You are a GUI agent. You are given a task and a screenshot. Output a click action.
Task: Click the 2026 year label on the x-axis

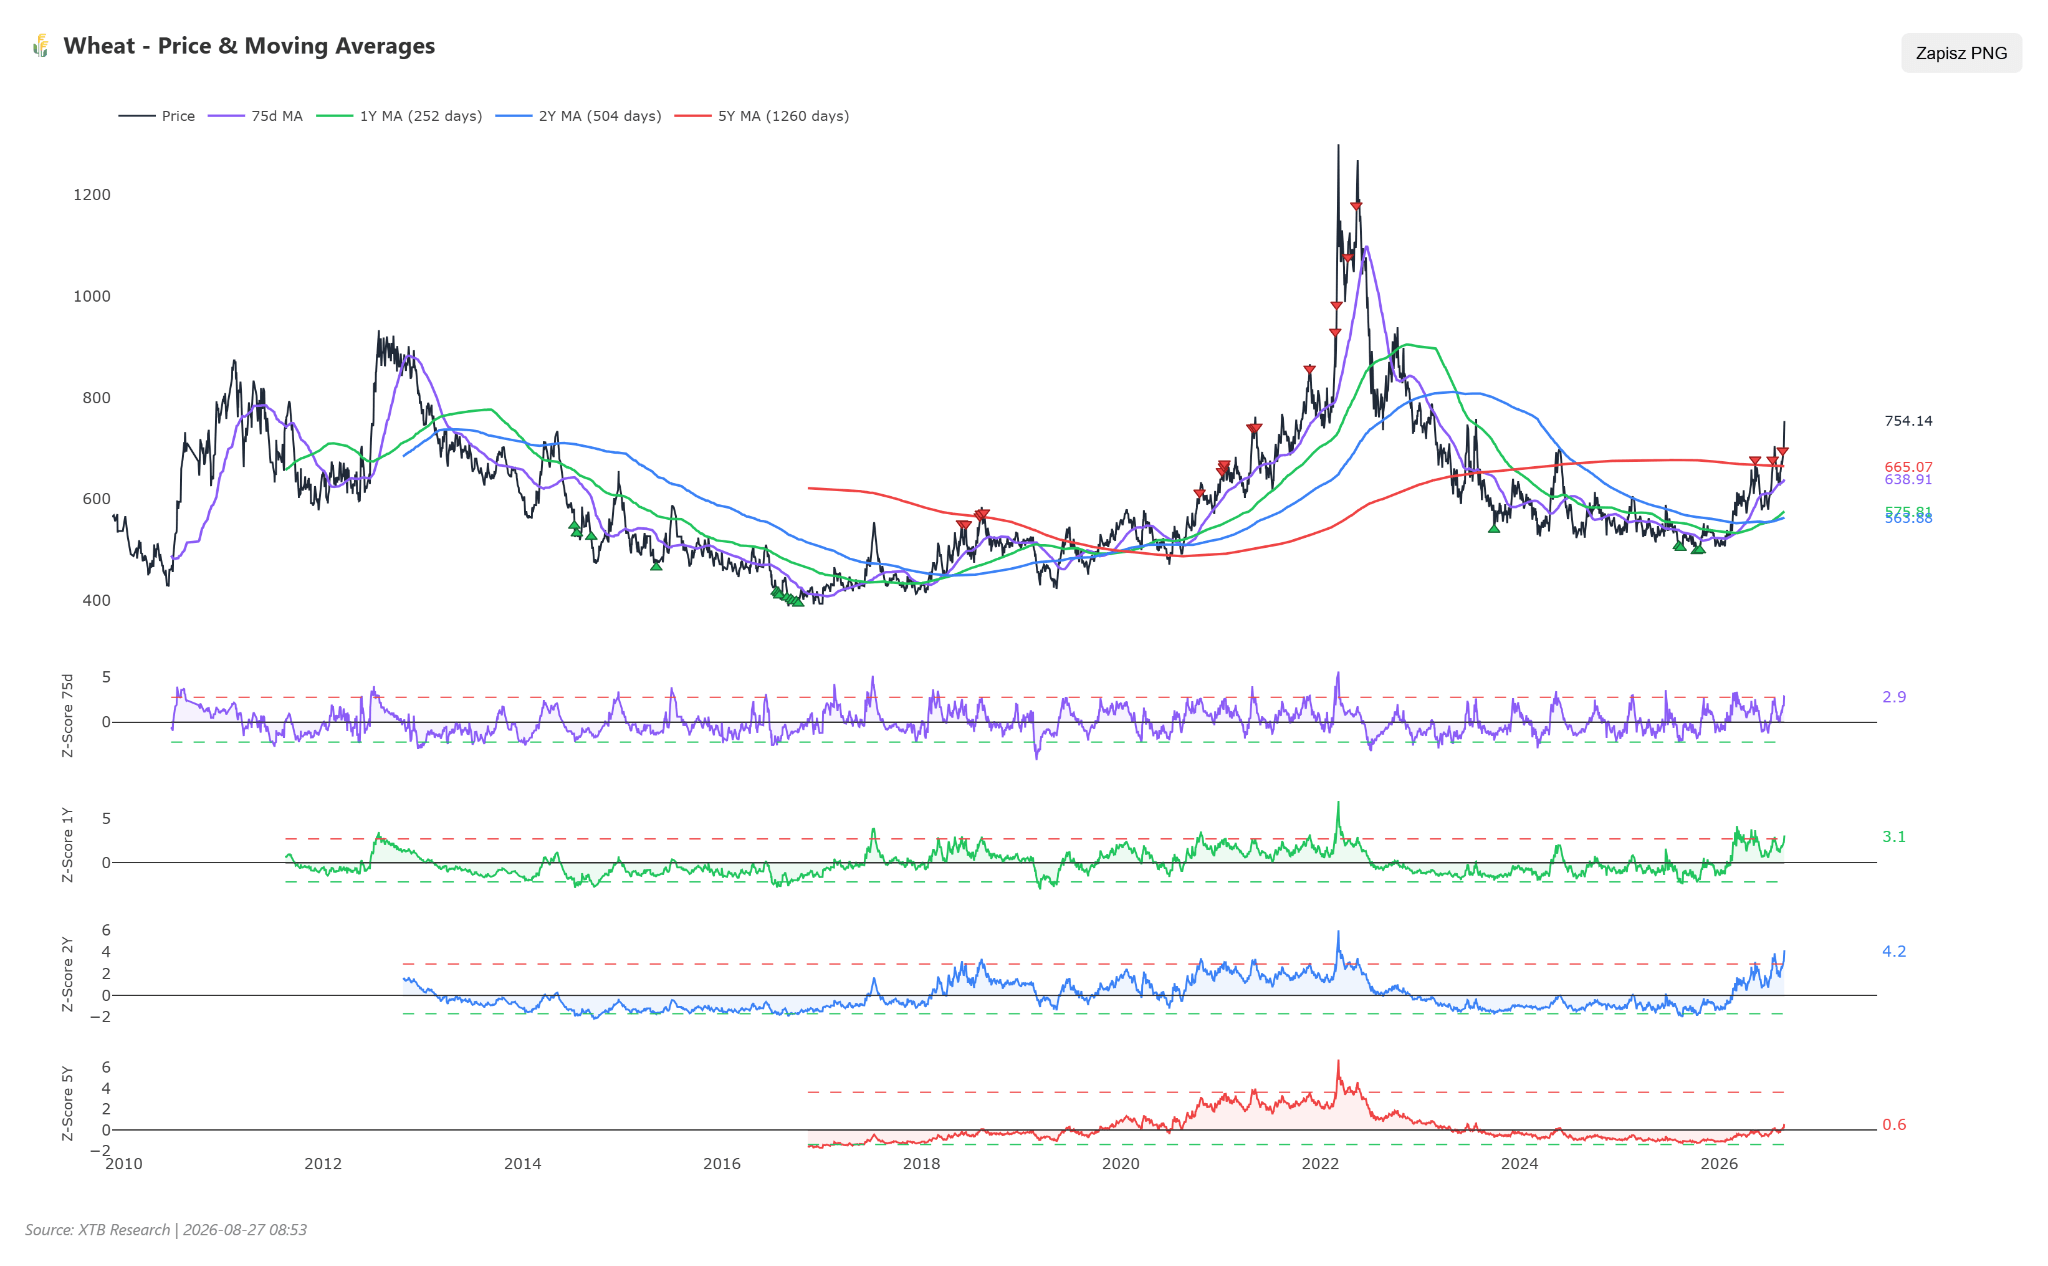click(x=1719, y=1164)
